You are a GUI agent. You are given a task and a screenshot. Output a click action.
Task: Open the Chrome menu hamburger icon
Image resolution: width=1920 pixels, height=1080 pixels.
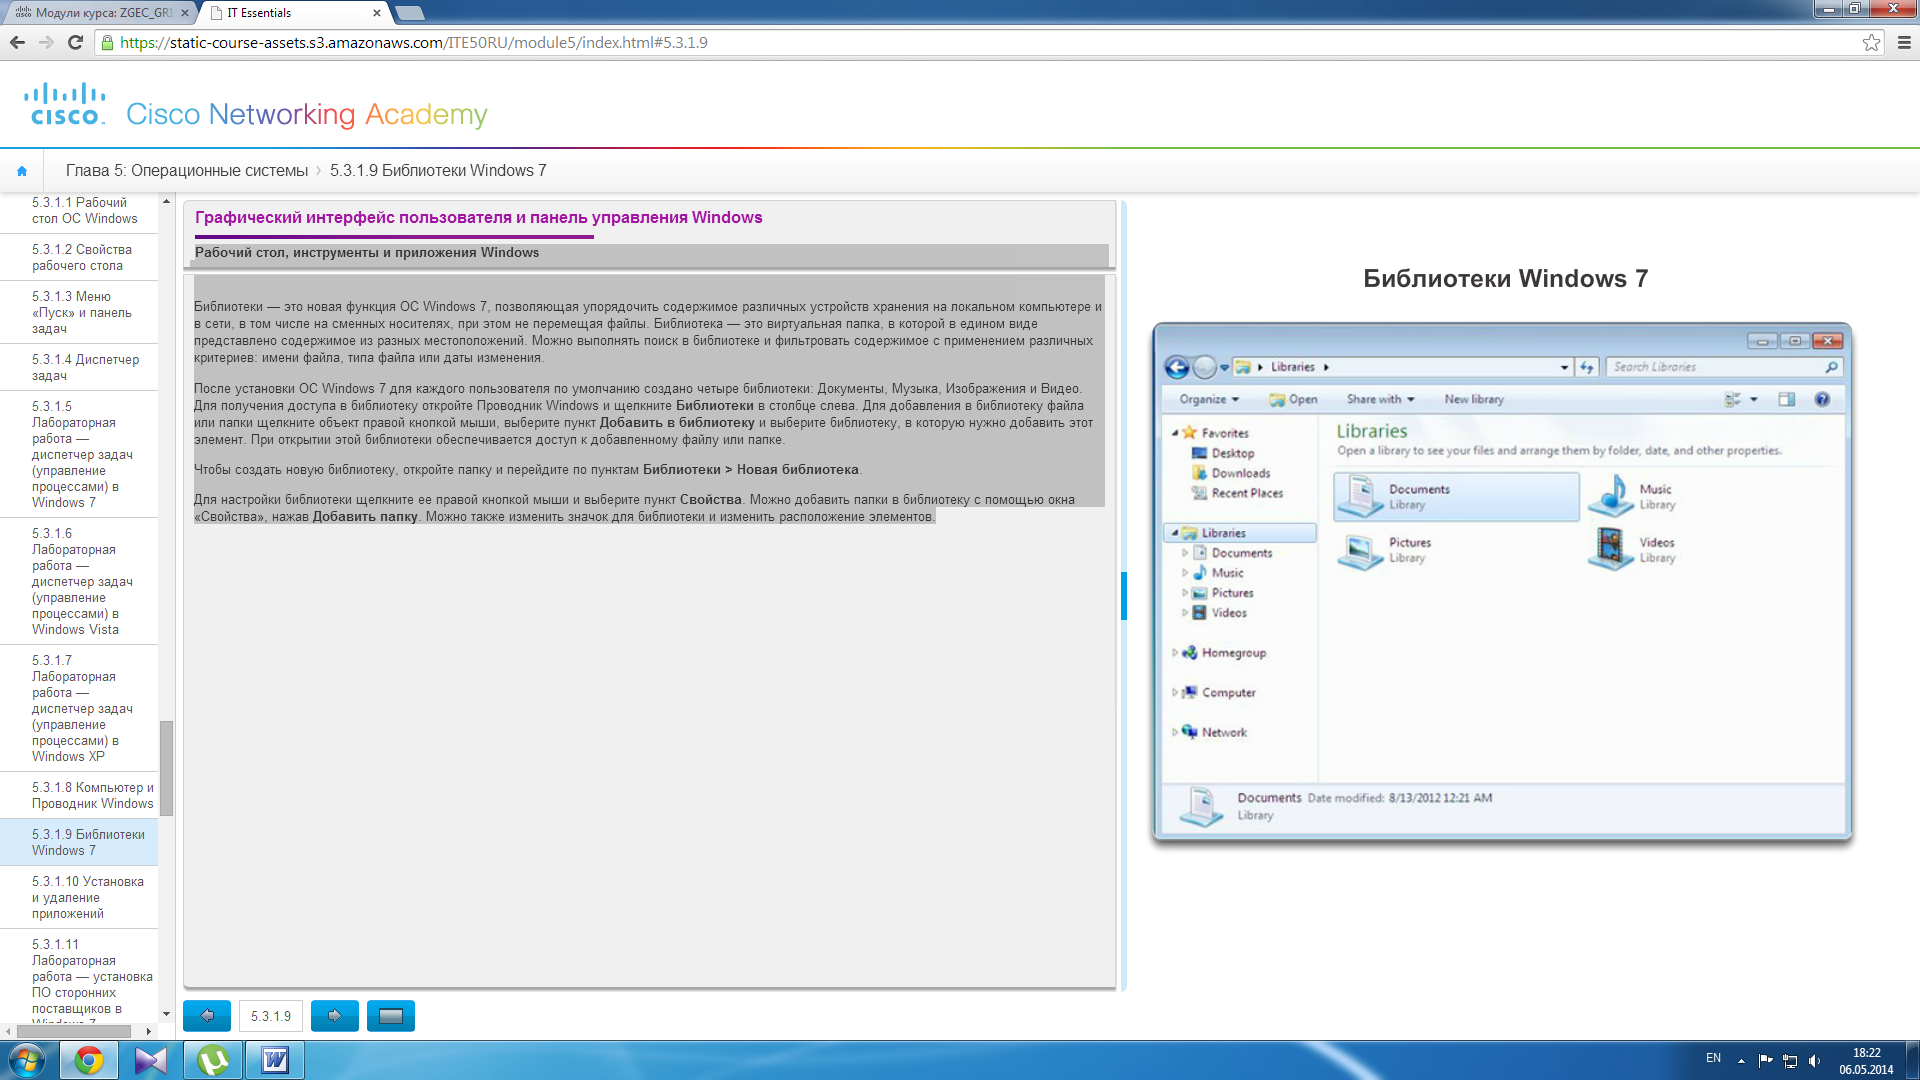[x=1904, y=42]
